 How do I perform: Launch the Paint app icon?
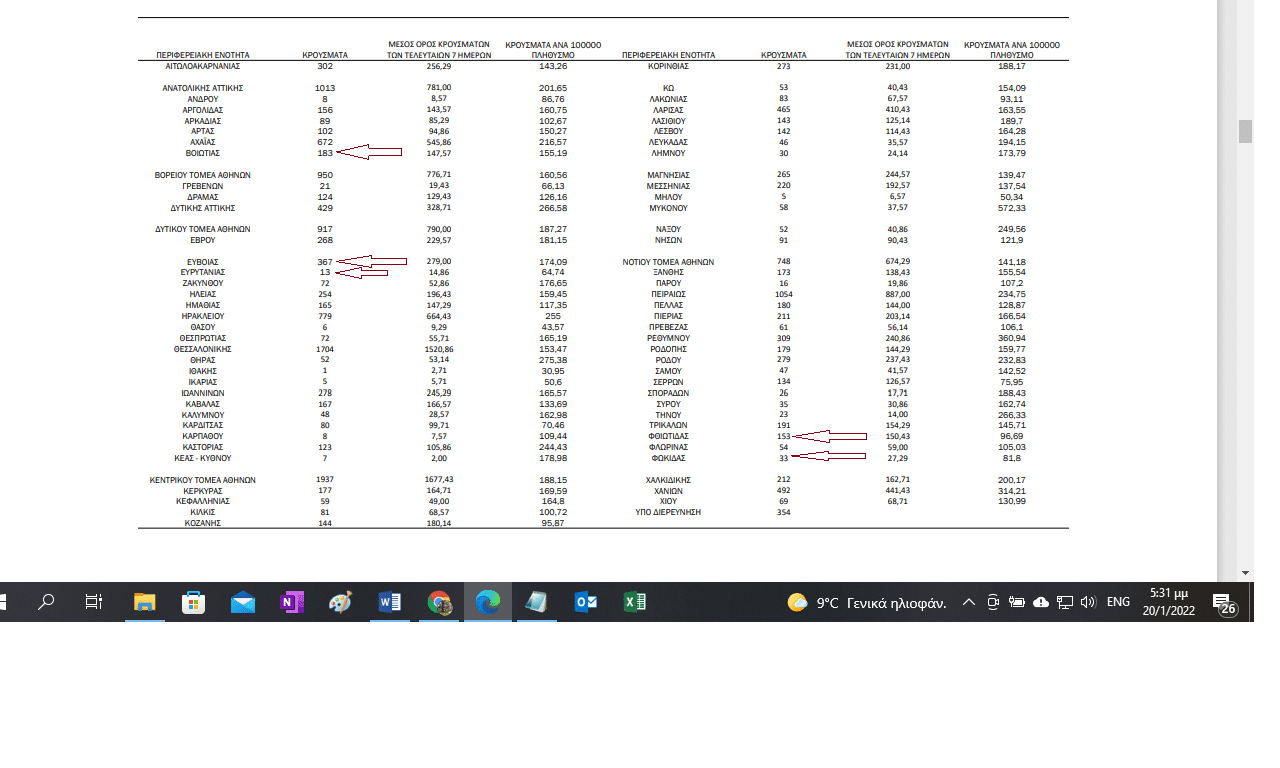[x=341, y=602]
